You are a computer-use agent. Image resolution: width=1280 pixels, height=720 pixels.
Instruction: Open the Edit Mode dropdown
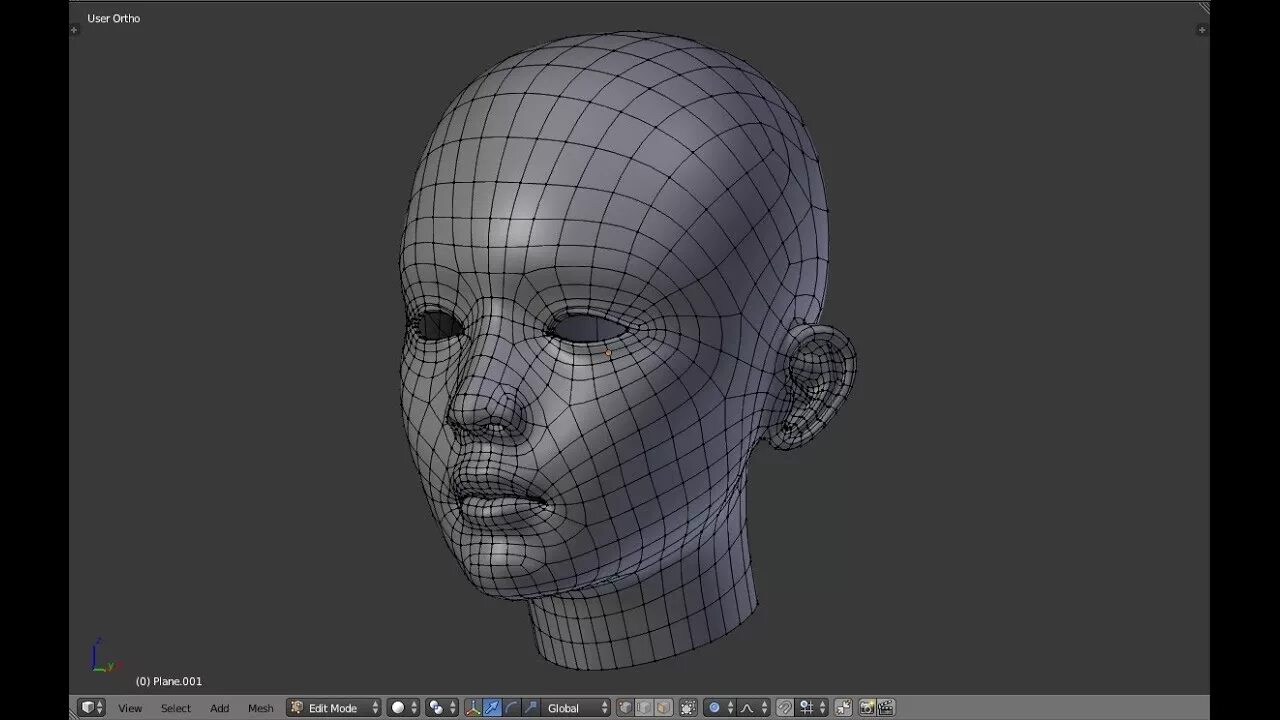point(334,708)
